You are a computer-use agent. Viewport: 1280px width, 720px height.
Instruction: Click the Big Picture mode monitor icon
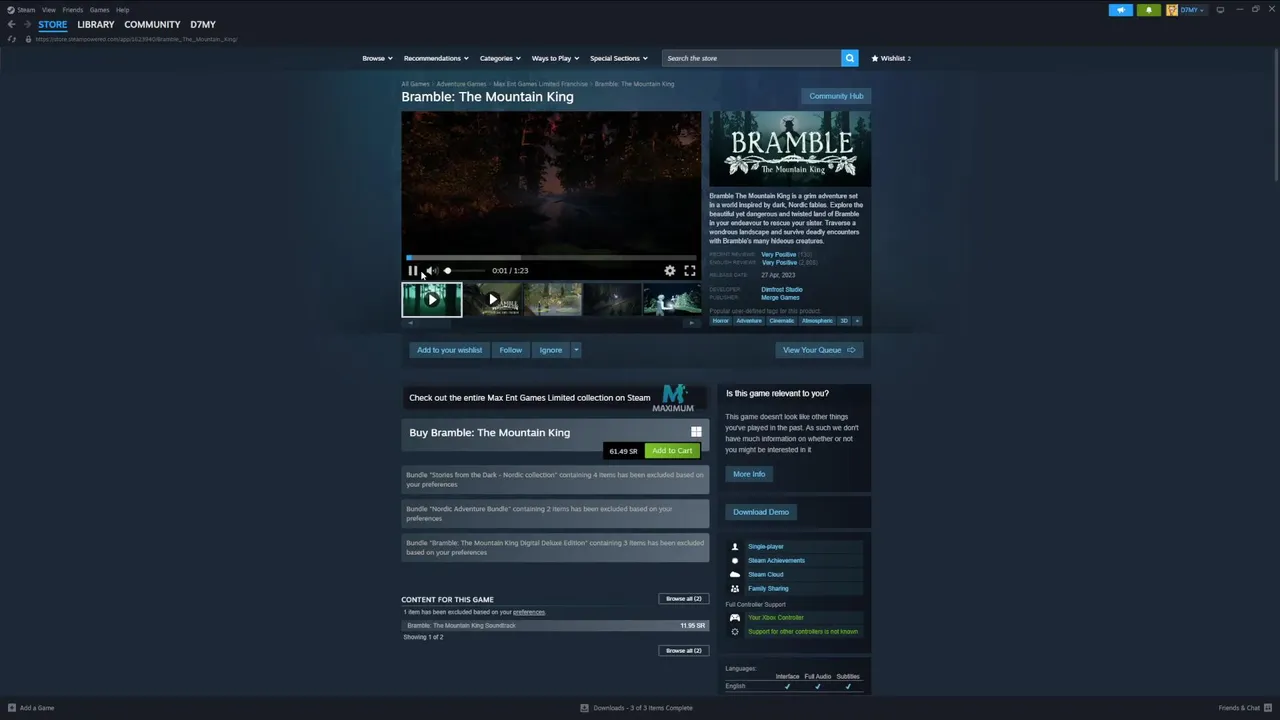pos(1220,10)
